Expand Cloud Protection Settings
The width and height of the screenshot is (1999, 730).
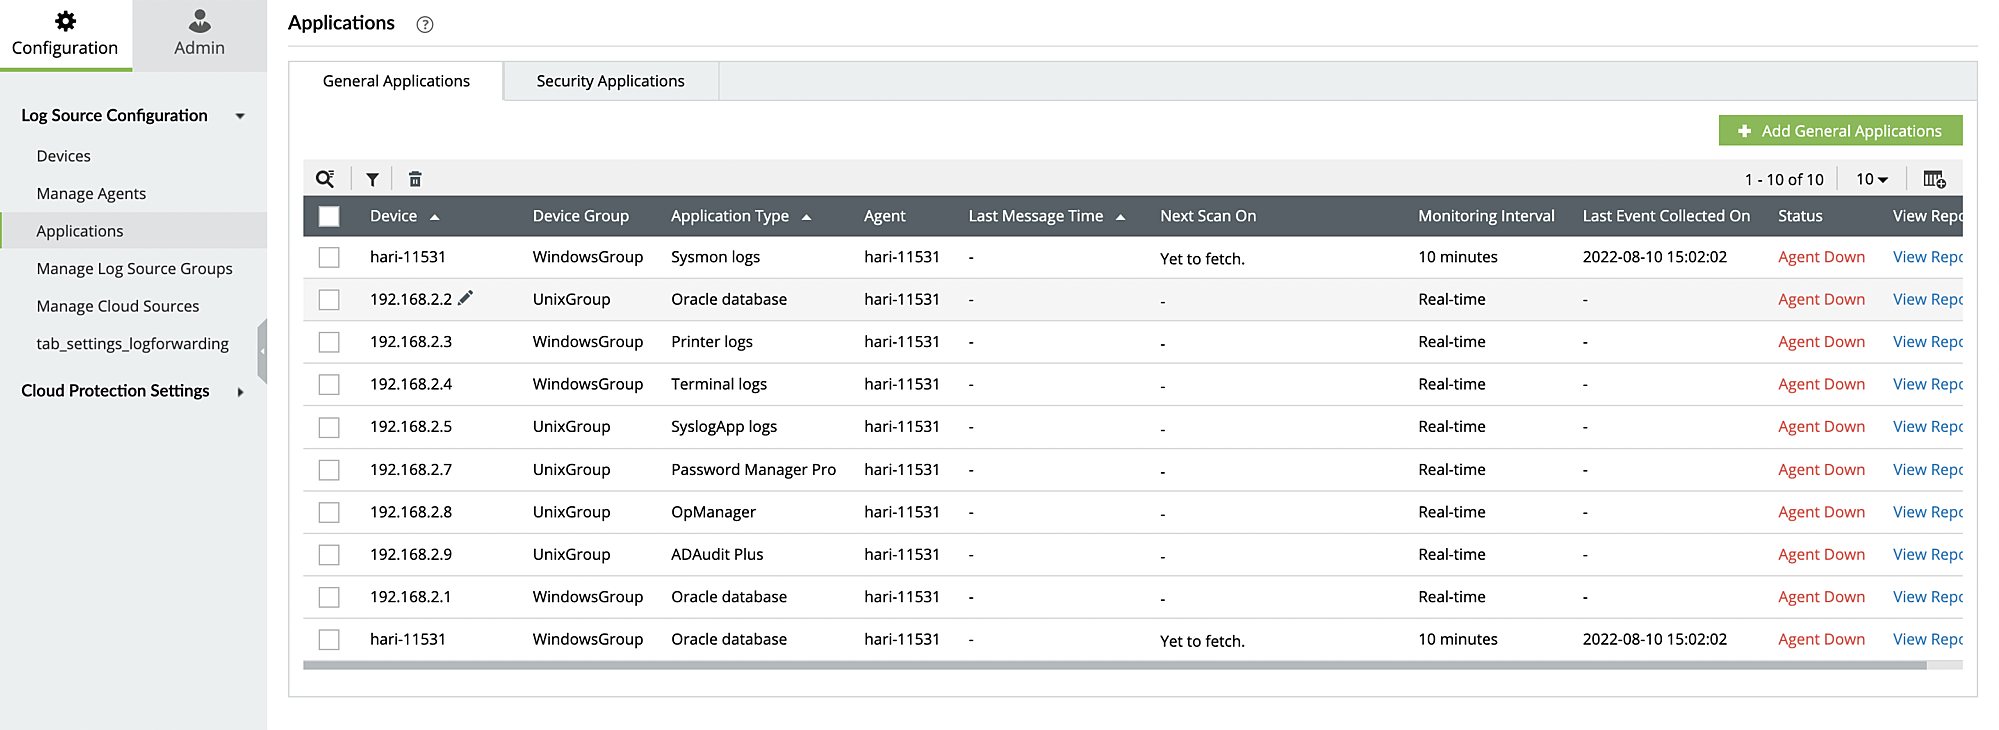pyautogui.click(x=240, y=392)
